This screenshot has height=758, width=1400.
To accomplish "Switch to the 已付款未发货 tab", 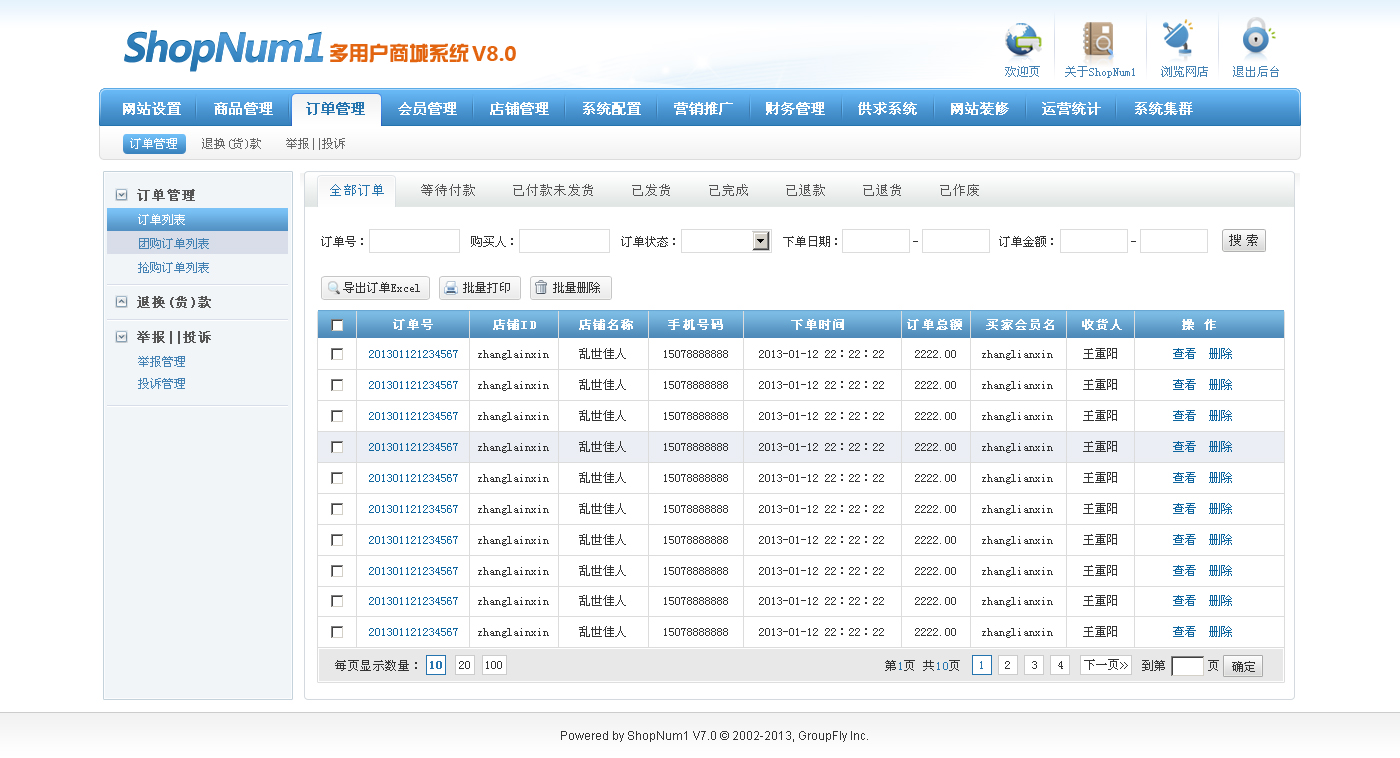I will [x=553, y=191].
